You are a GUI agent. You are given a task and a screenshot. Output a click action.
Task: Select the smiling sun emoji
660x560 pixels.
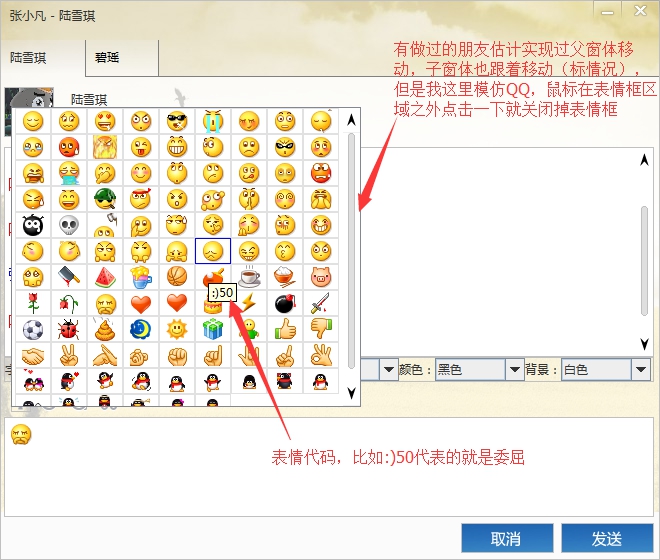tap(177, 330)
